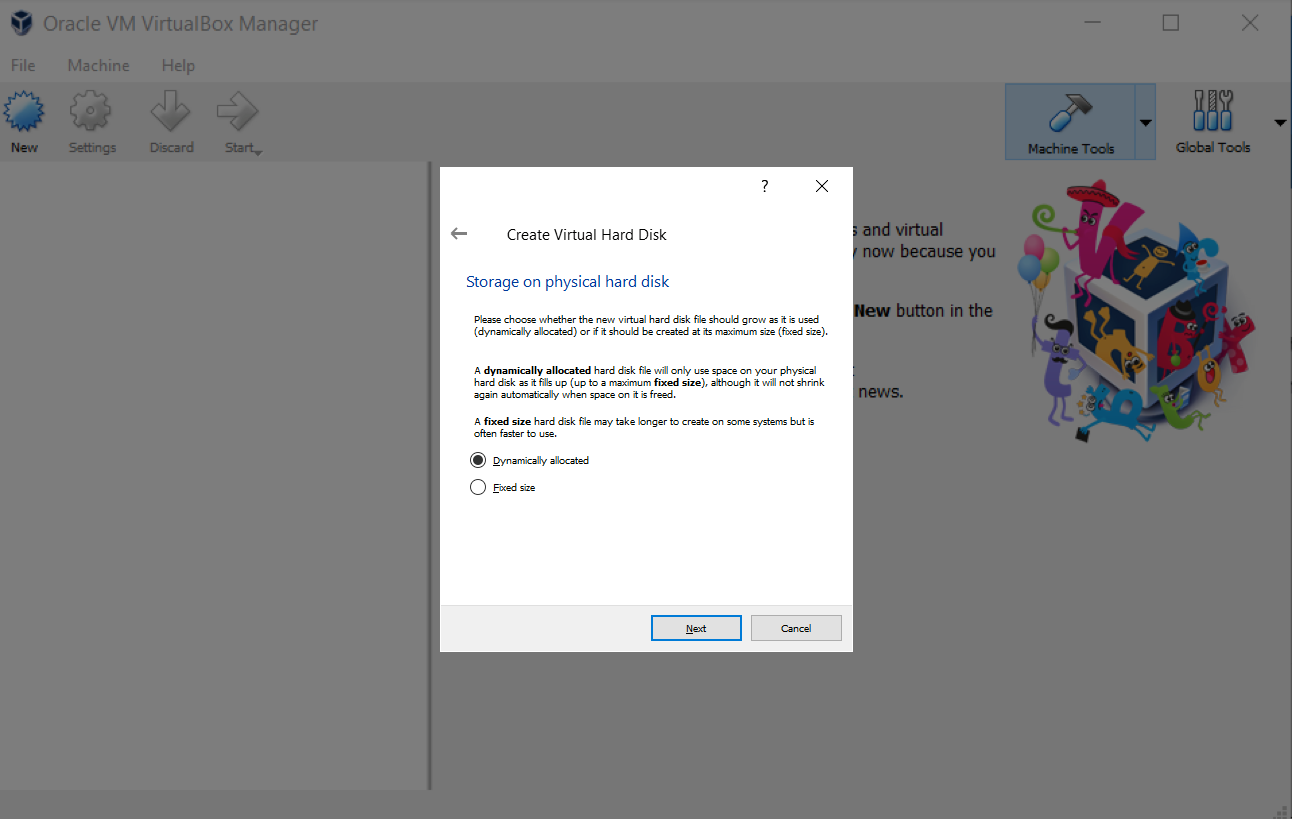Viewport: 1292px width, 819px height.
Task: Click the VirtualBox mascot cube illustration
Action: point(1135,310)
